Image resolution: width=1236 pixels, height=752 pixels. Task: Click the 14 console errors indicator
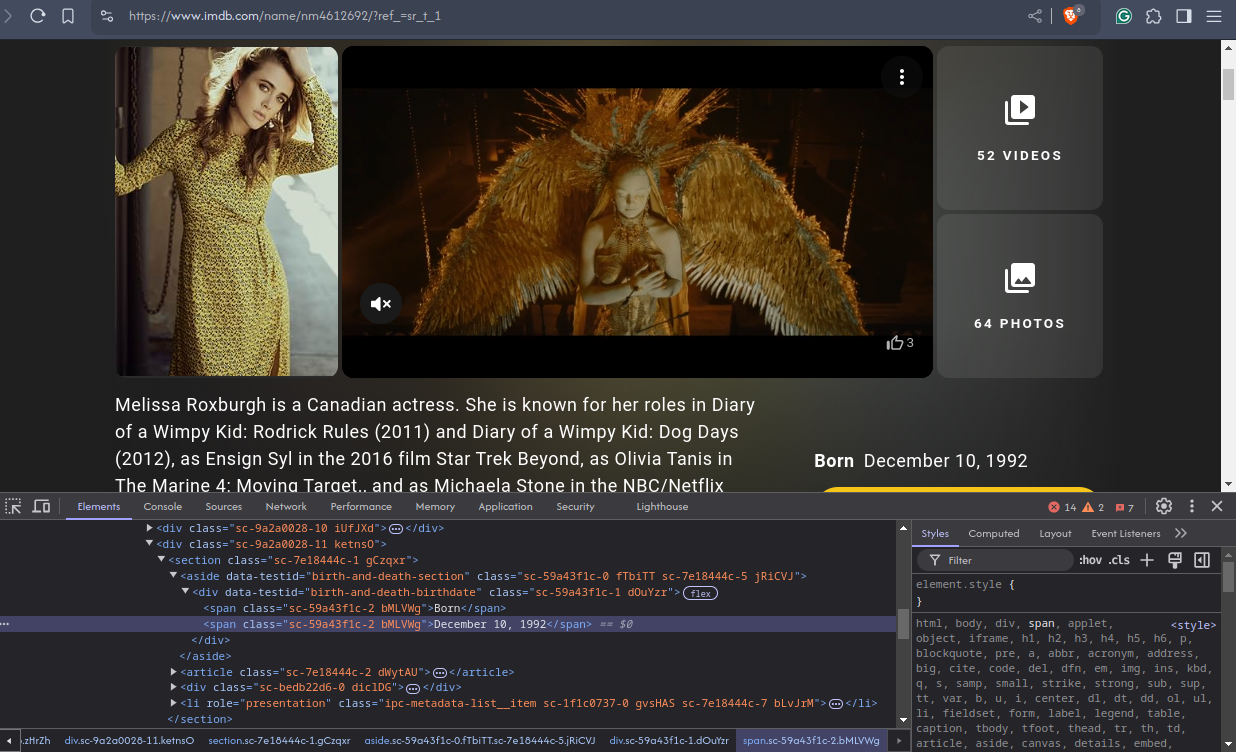coord(1060,507)
